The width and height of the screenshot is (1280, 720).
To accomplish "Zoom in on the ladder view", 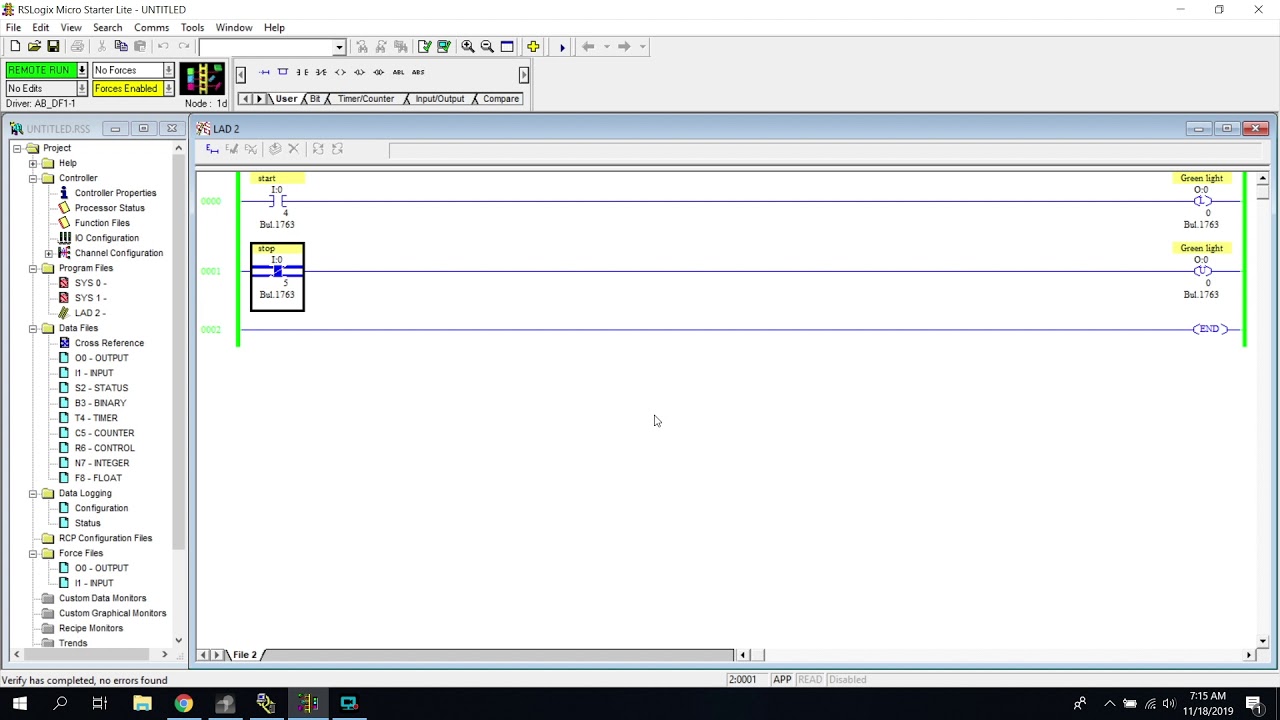I will [x=468, y=46].
